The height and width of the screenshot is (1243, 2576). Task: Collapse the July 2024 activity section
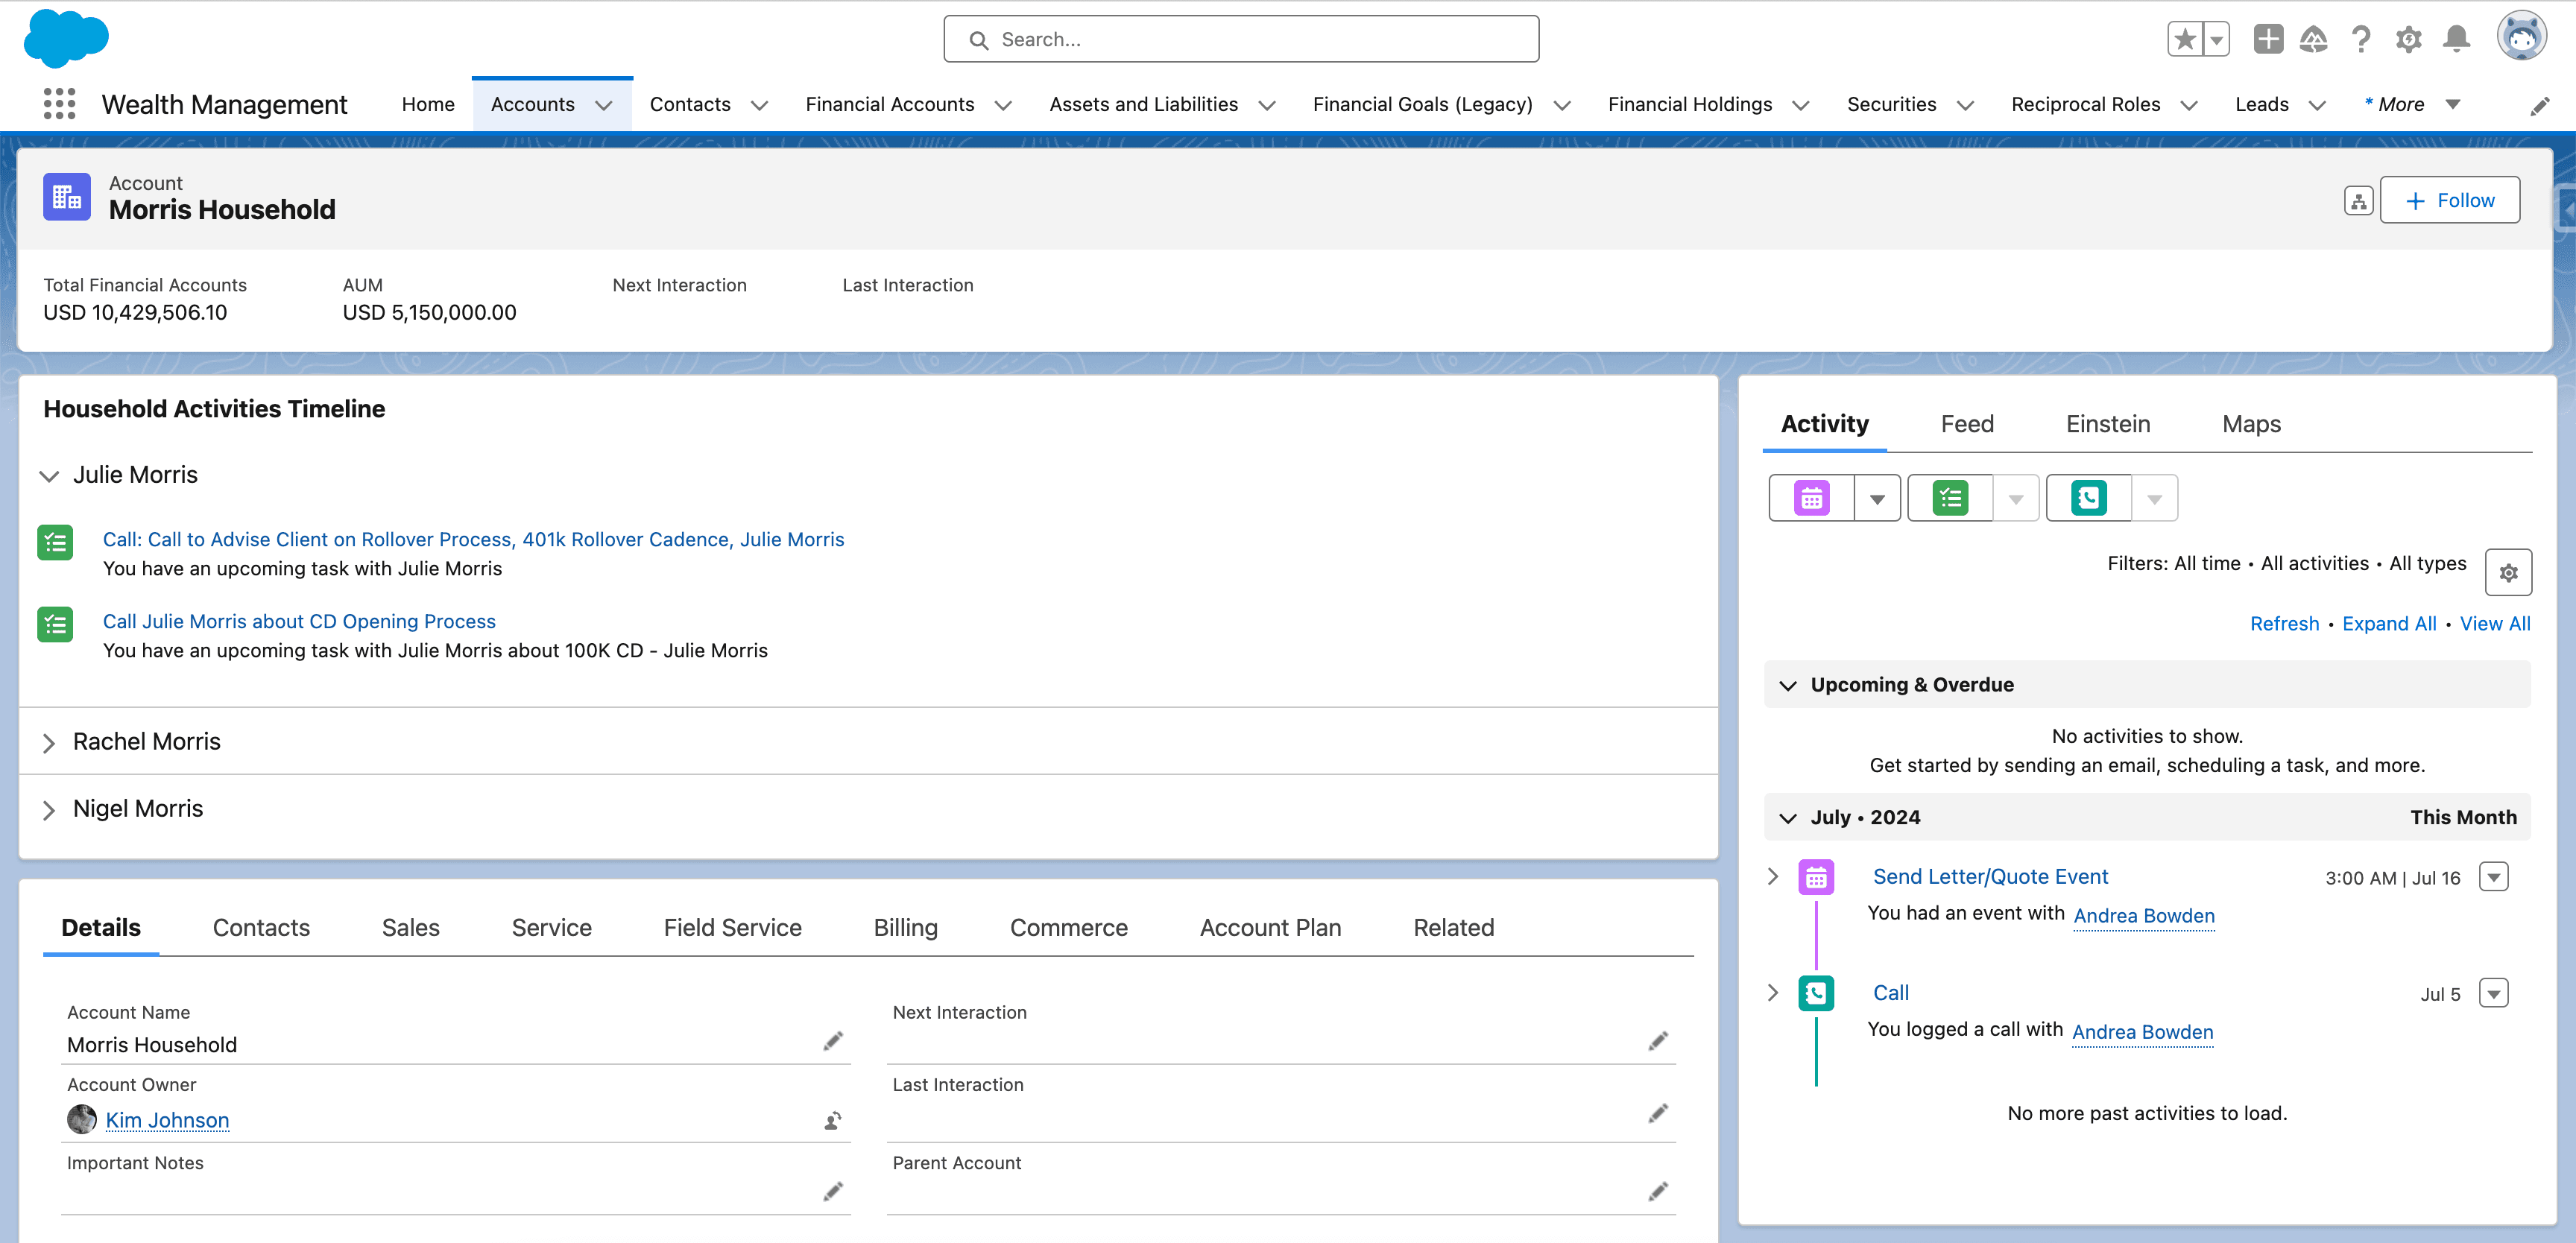pos(1788,818)
